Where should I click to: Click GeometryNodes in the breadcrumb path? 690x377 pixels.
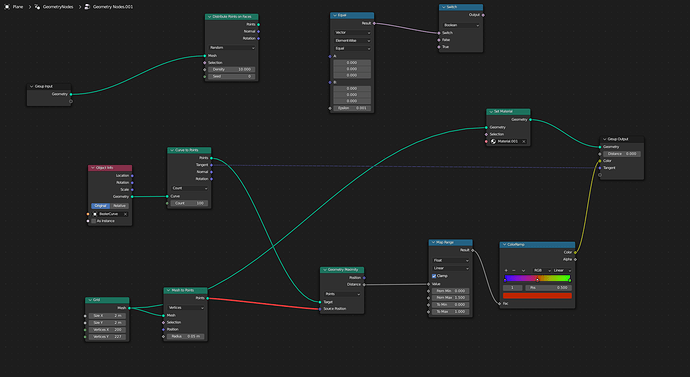58,7
